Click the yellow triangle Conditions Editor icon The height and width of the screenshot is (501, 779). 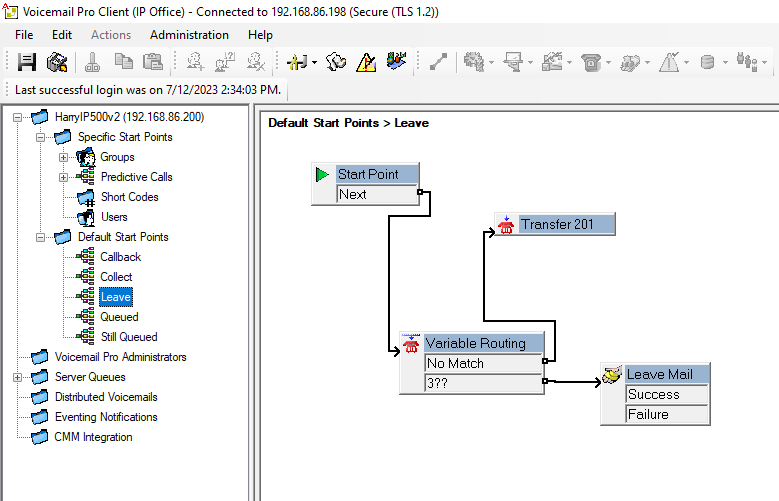[366, 62]
